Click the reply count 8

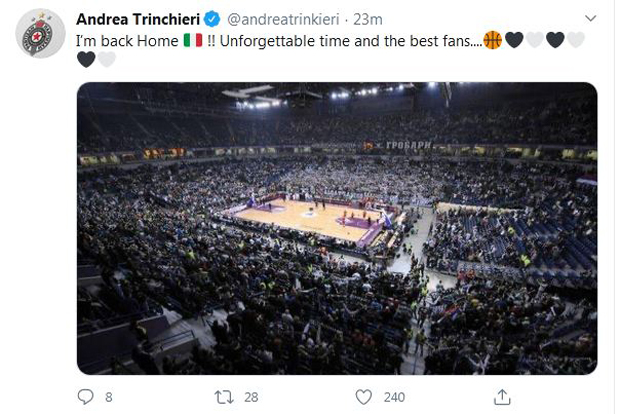(x=108, y=397)
